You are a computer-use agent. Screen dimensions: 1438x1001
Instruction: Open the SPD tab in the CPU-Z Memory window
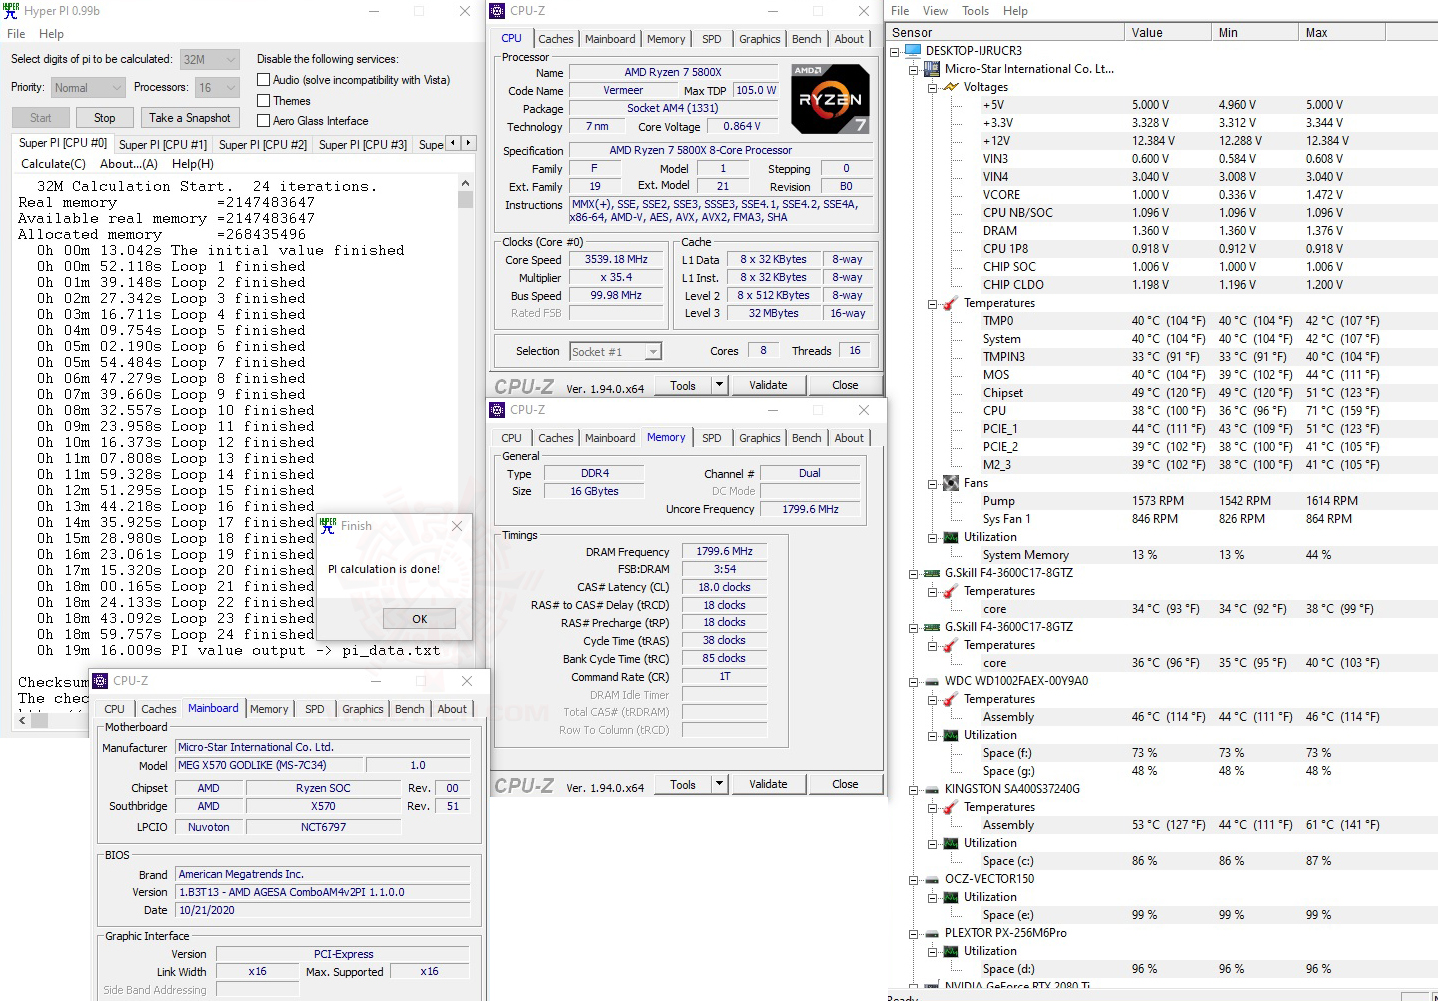tap(712, 438)
